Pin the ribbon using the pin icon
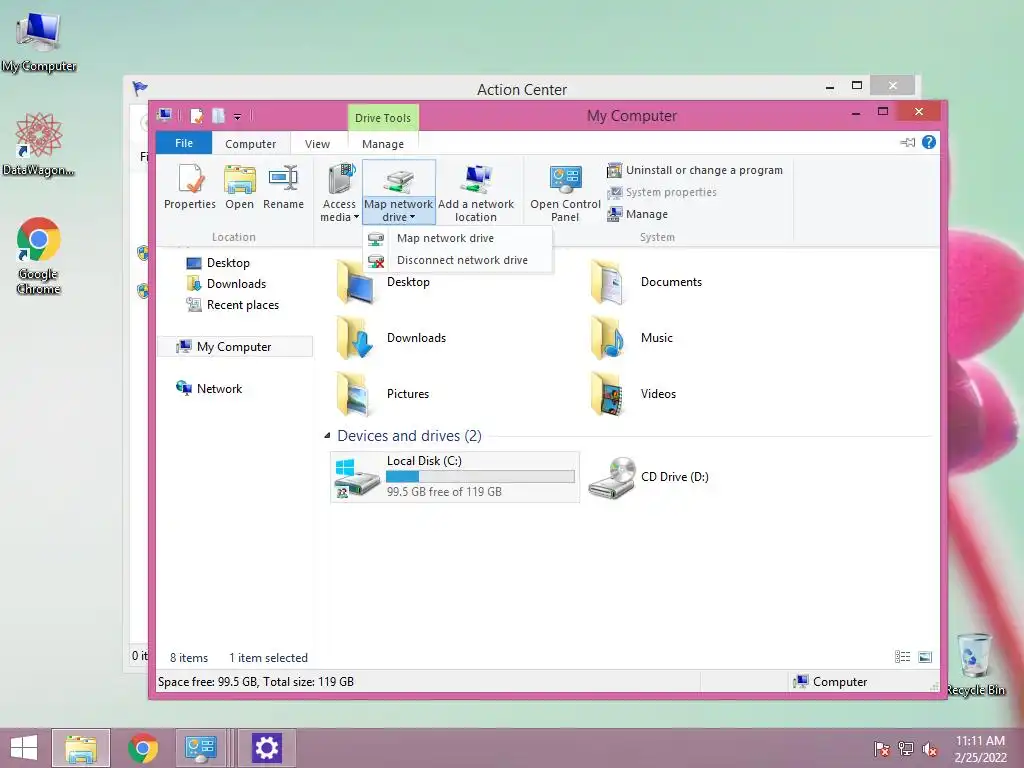The height and width of the screenshot is (768, 1024). 907,142
